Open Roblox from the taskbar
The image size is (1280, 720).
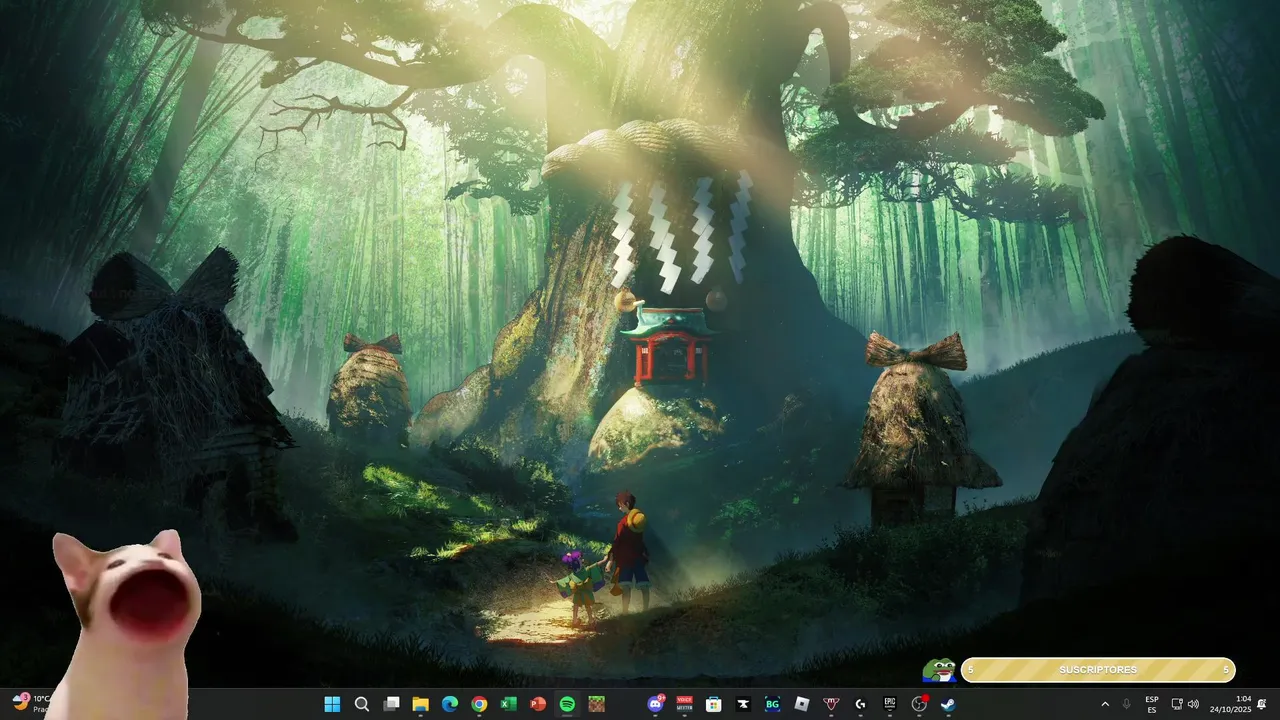[802, 704]
